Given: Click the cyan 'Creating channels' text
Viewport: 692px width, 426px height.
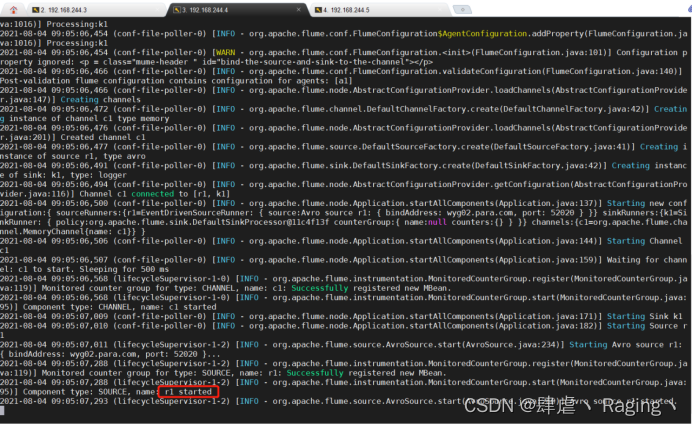Looking at the screenshot, I should coord(100,99).
